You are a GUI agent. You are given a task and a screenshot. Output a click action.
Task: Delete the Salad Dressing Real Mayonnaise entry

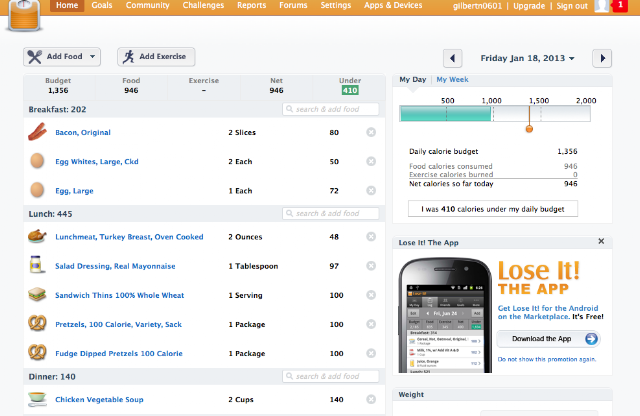click(371, 266)
